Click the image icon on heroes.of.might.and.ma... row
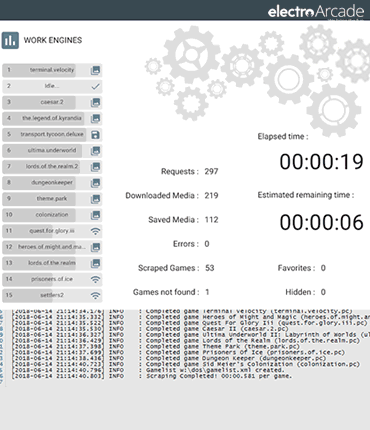370x430 pixels. 95,247
